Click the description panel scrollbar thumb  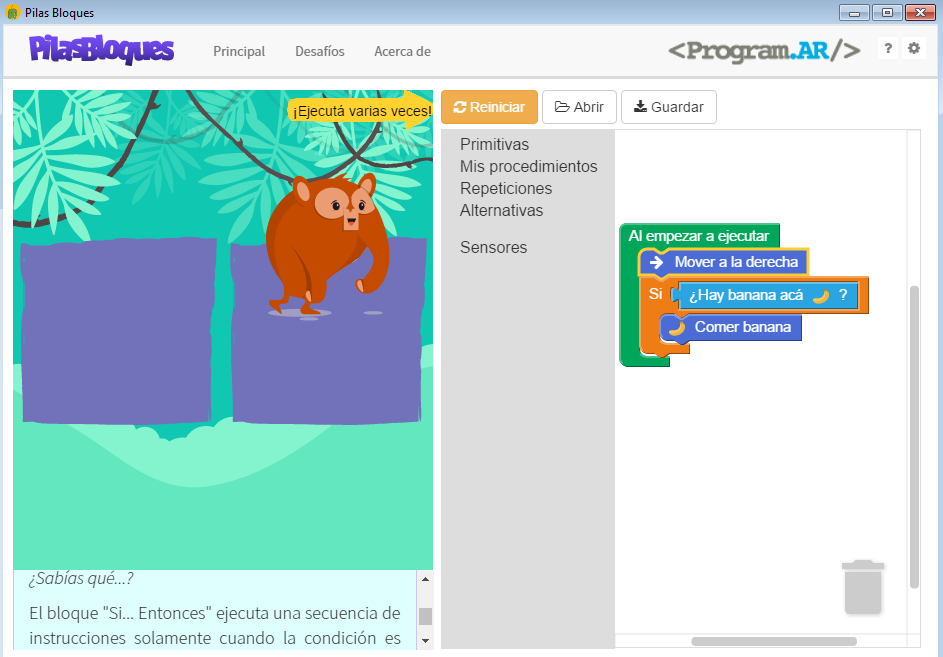(x=425, y=616)
